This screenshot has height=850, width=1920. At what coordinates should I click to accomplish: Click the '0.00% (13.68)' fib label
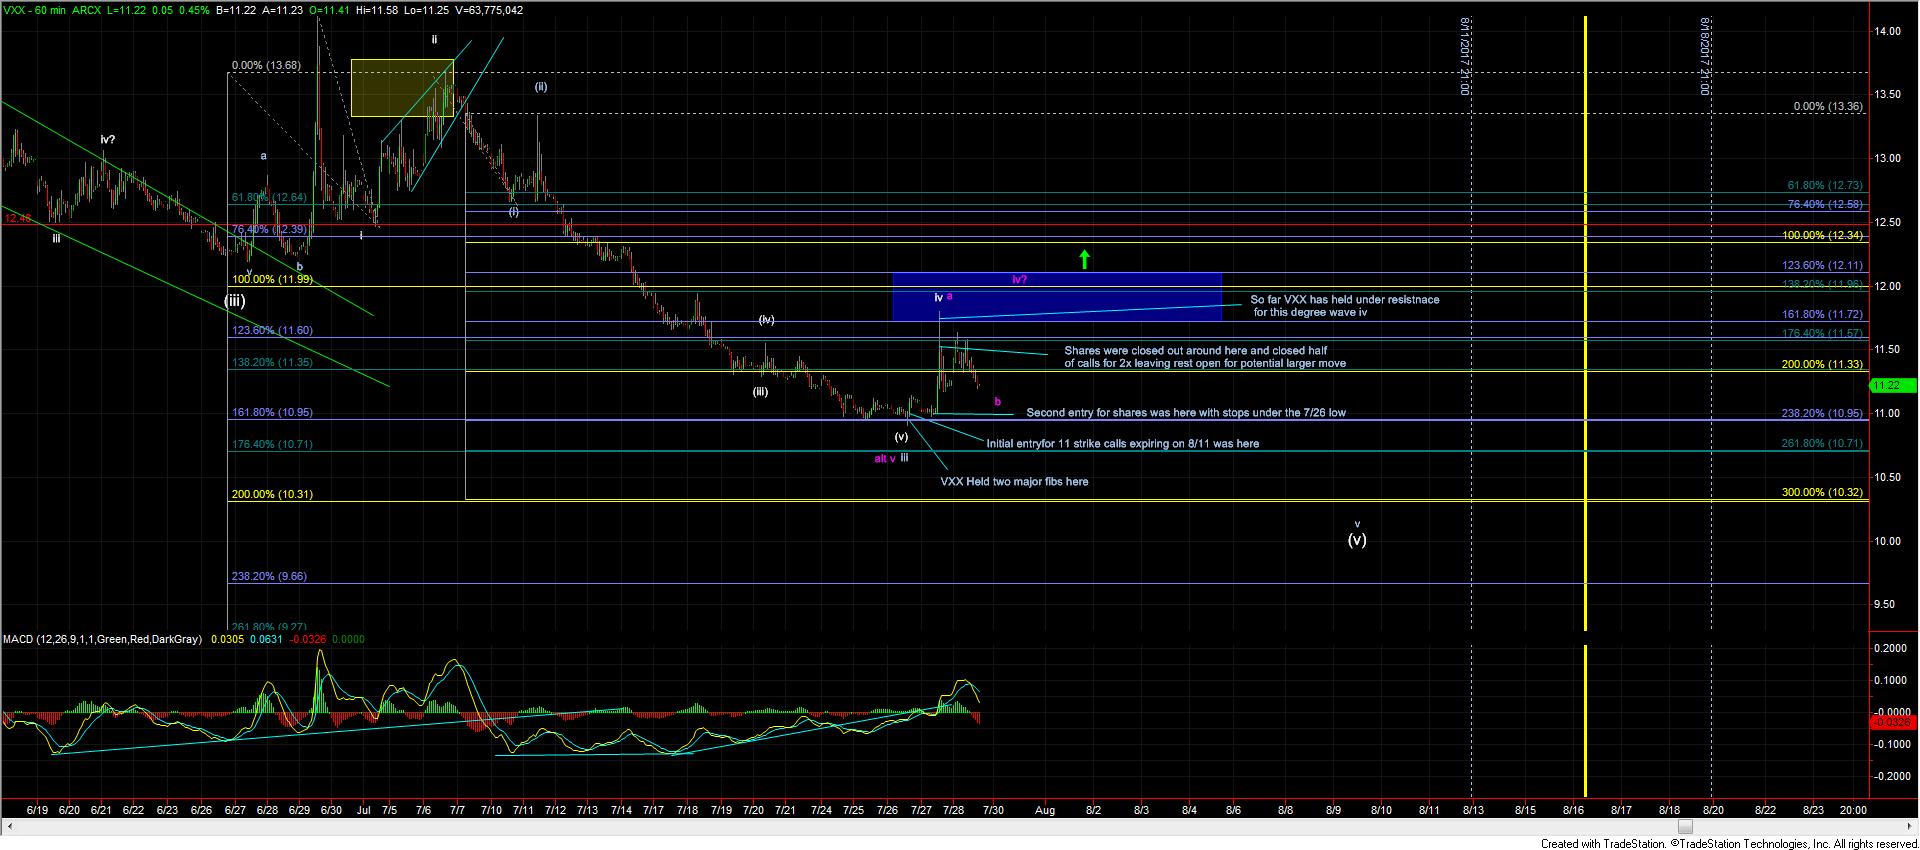(x=266, y=66)
